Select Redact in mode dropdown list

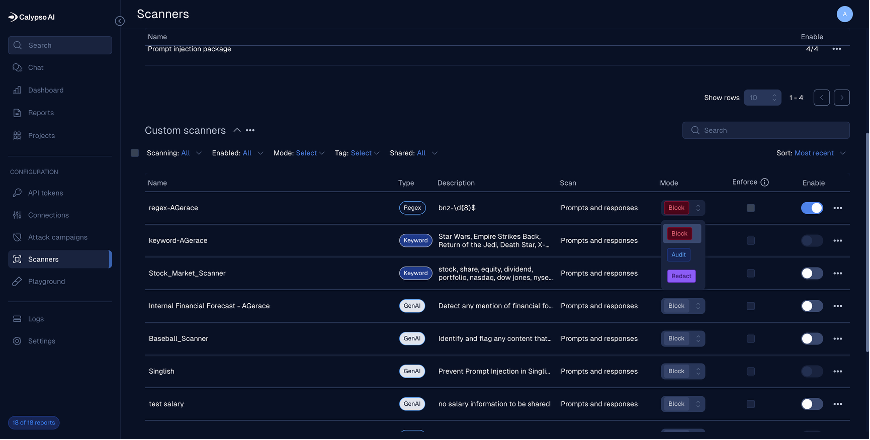pos(681,276)
